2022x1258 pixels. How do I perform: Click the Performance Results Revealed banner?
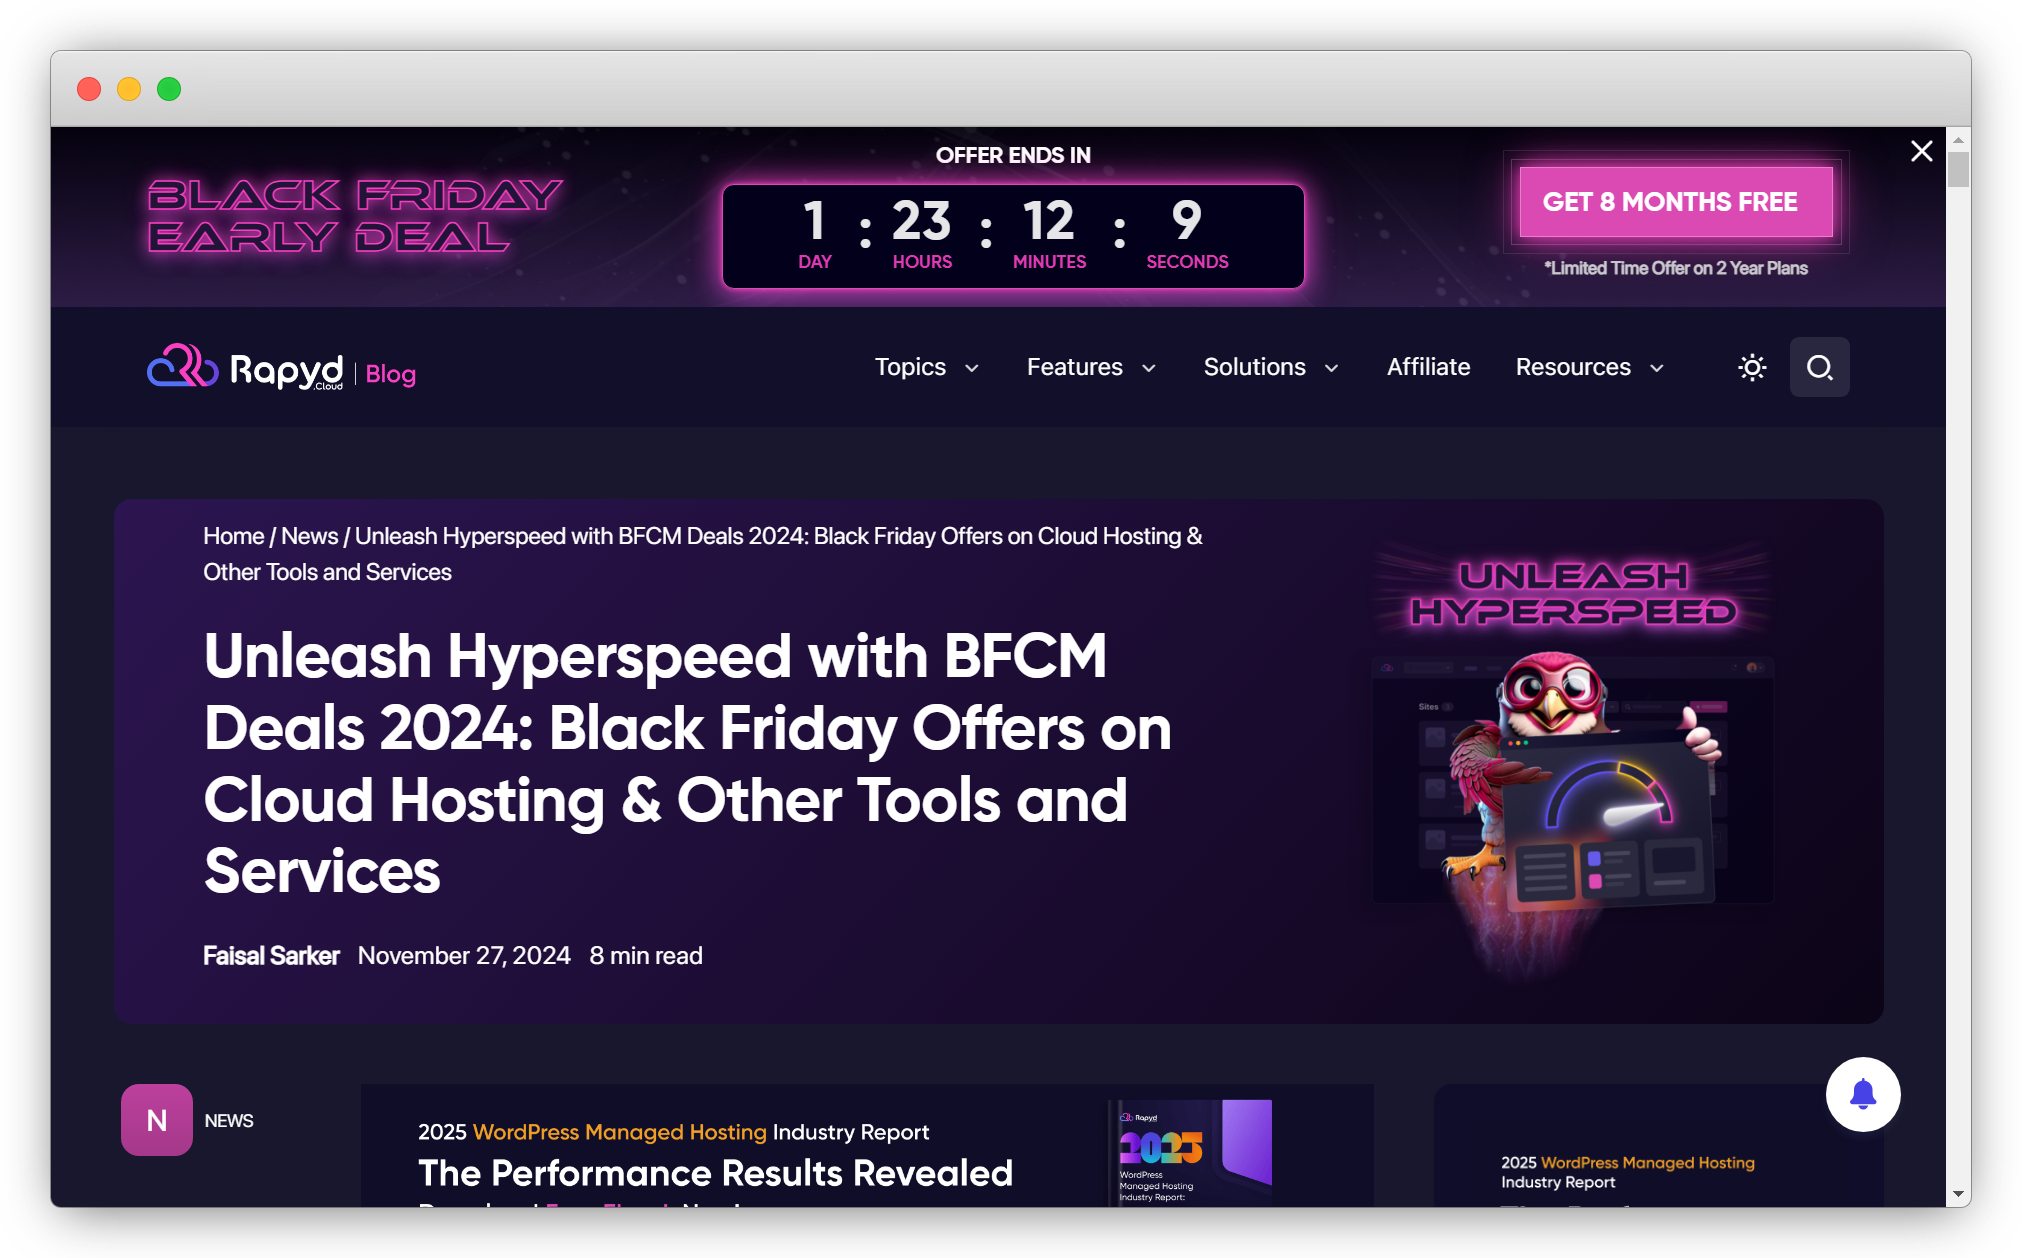(x=715, y=1172)
